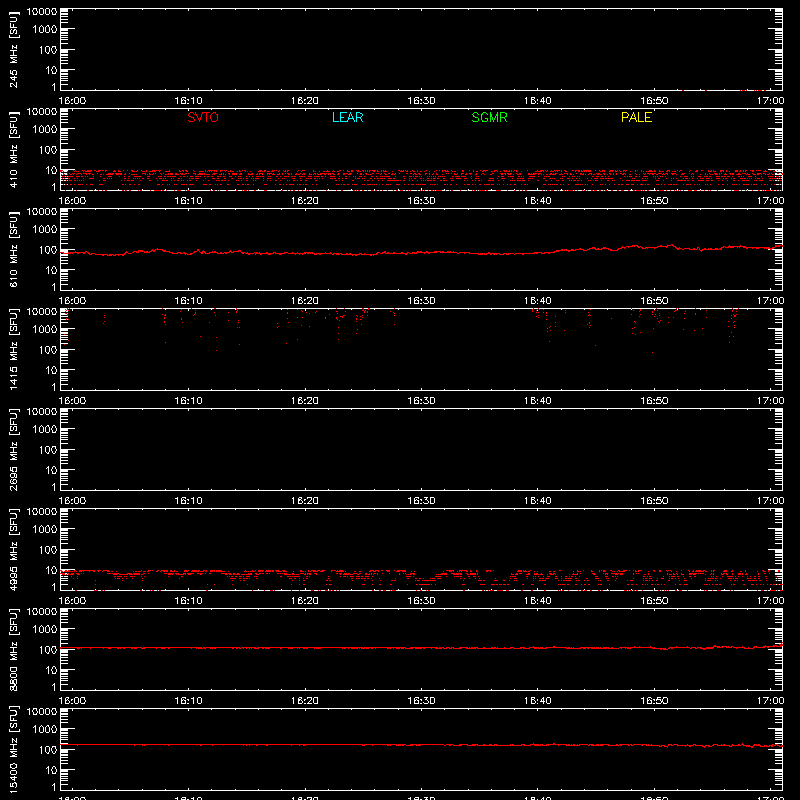
Task: Select the 15400 MHz [SFU] axis title
Action: tap(13, 749)
